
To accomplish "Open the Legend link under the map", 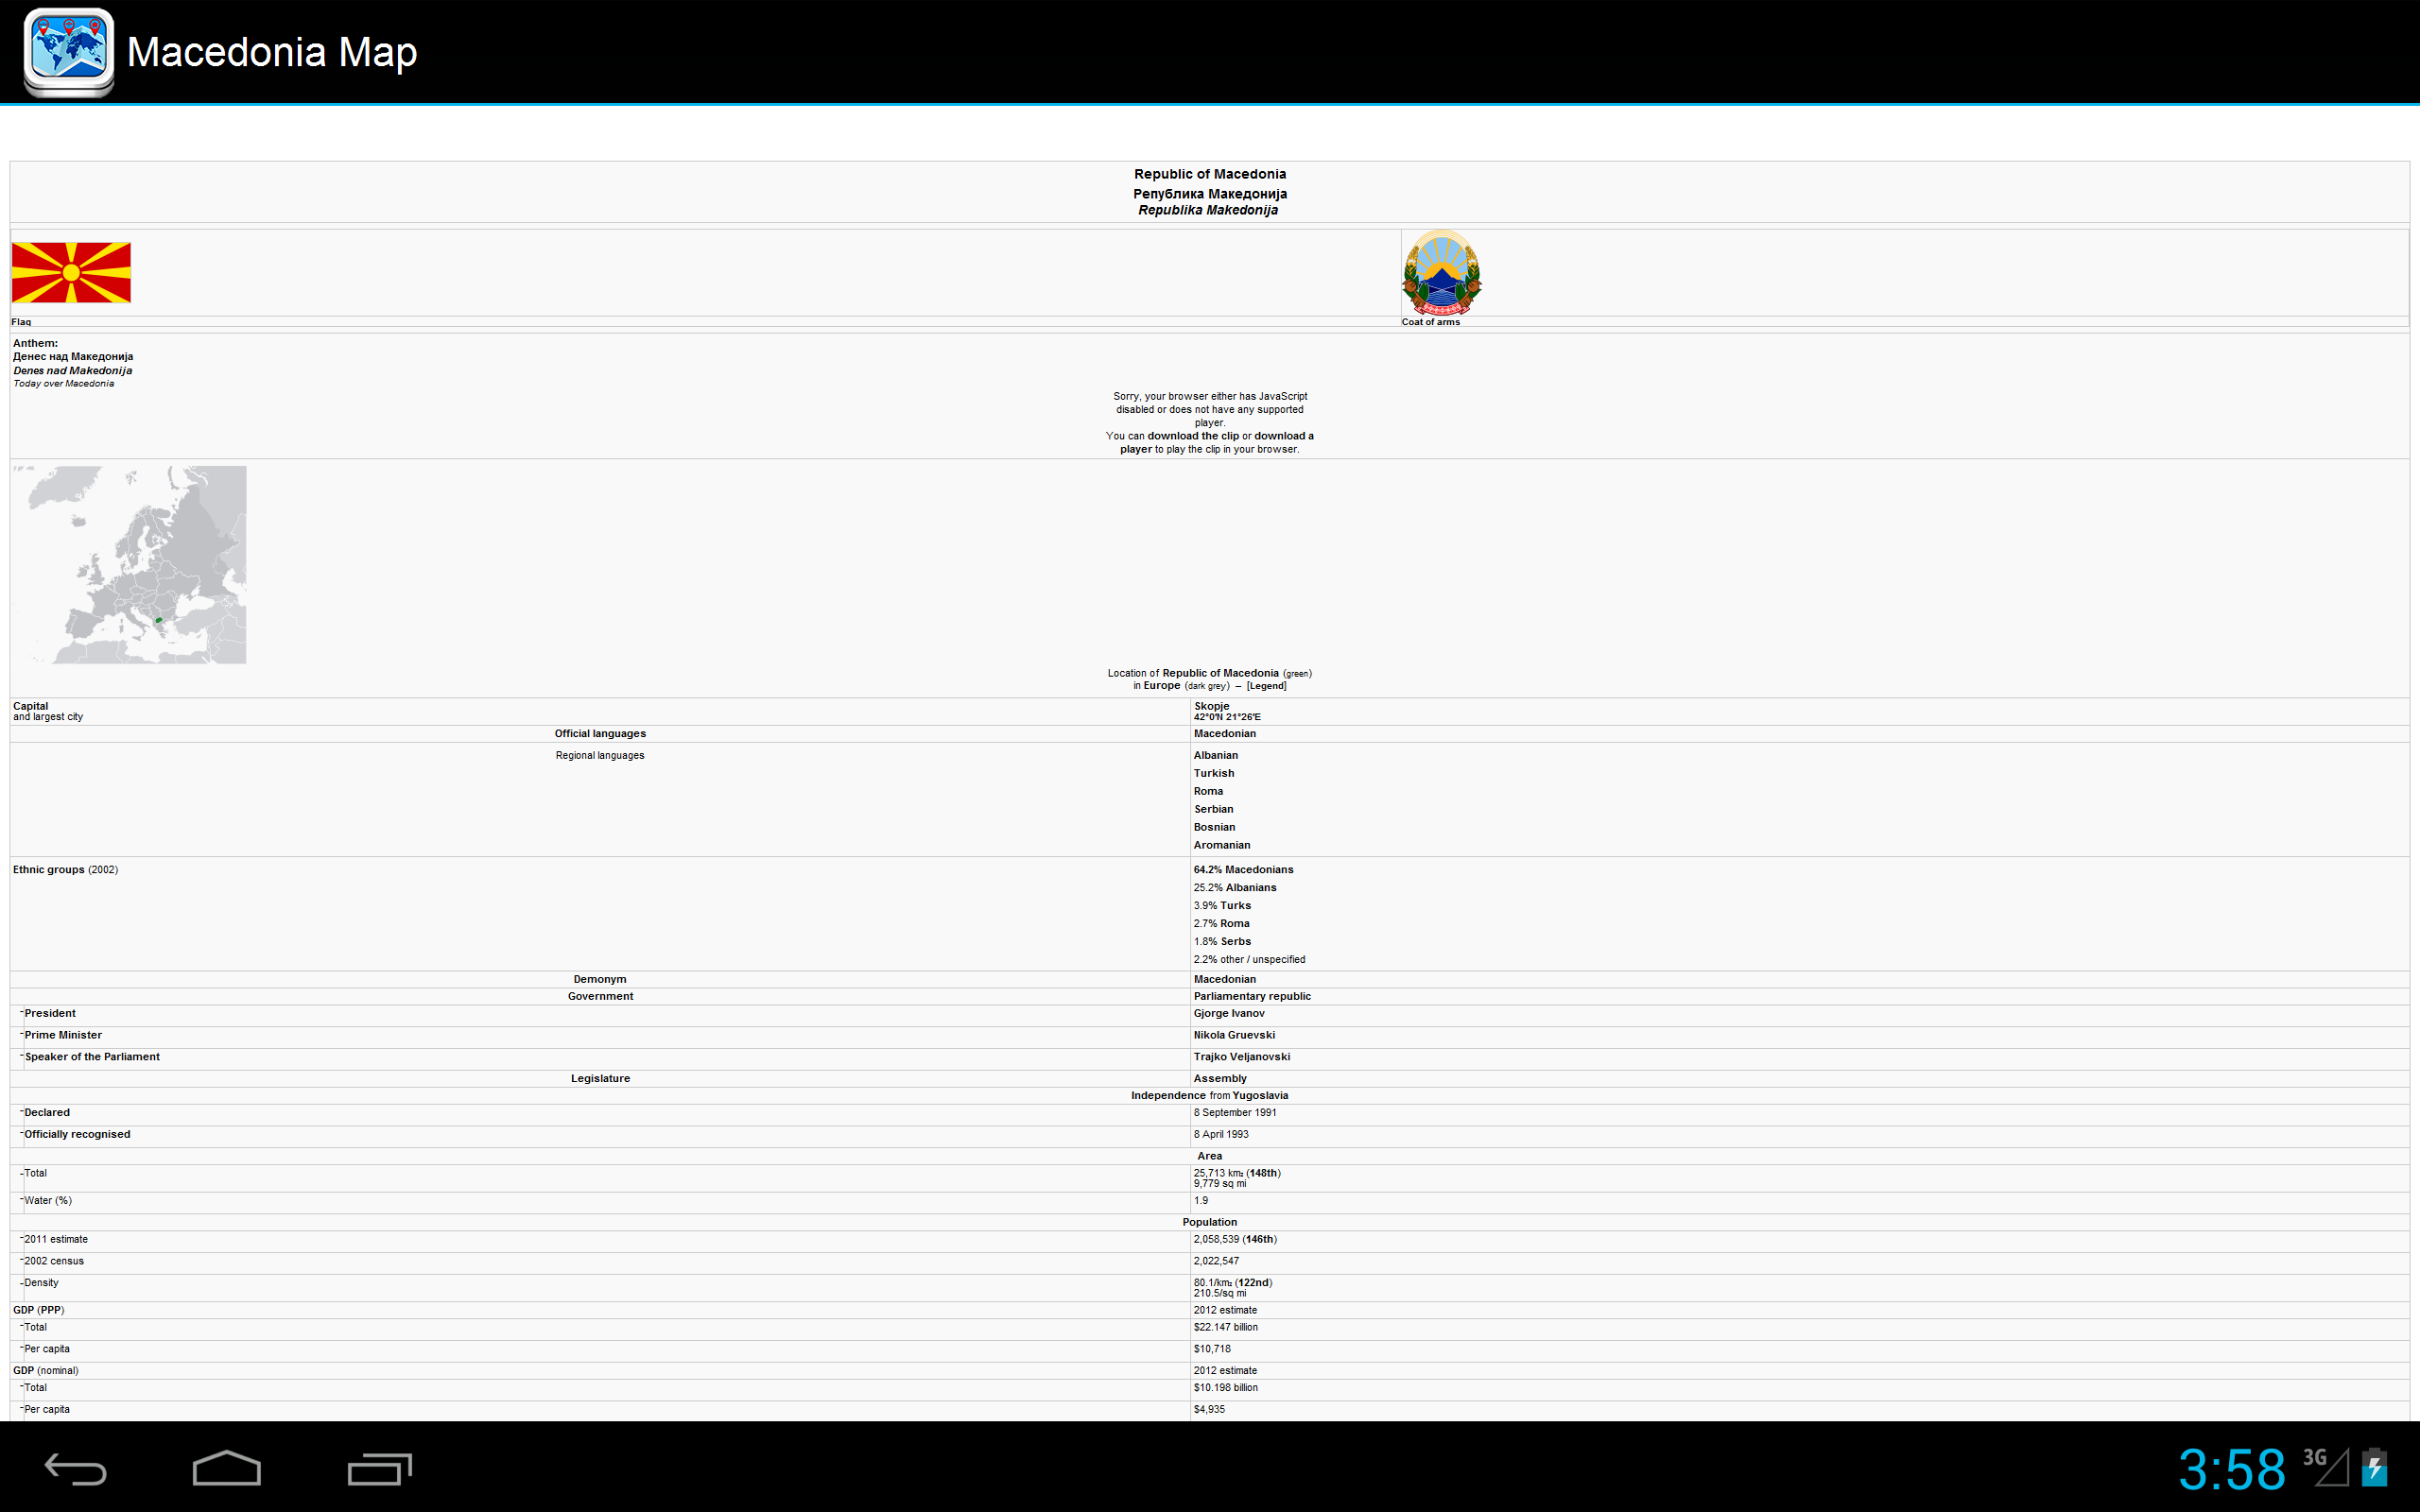I will [x=1266, y=686].
